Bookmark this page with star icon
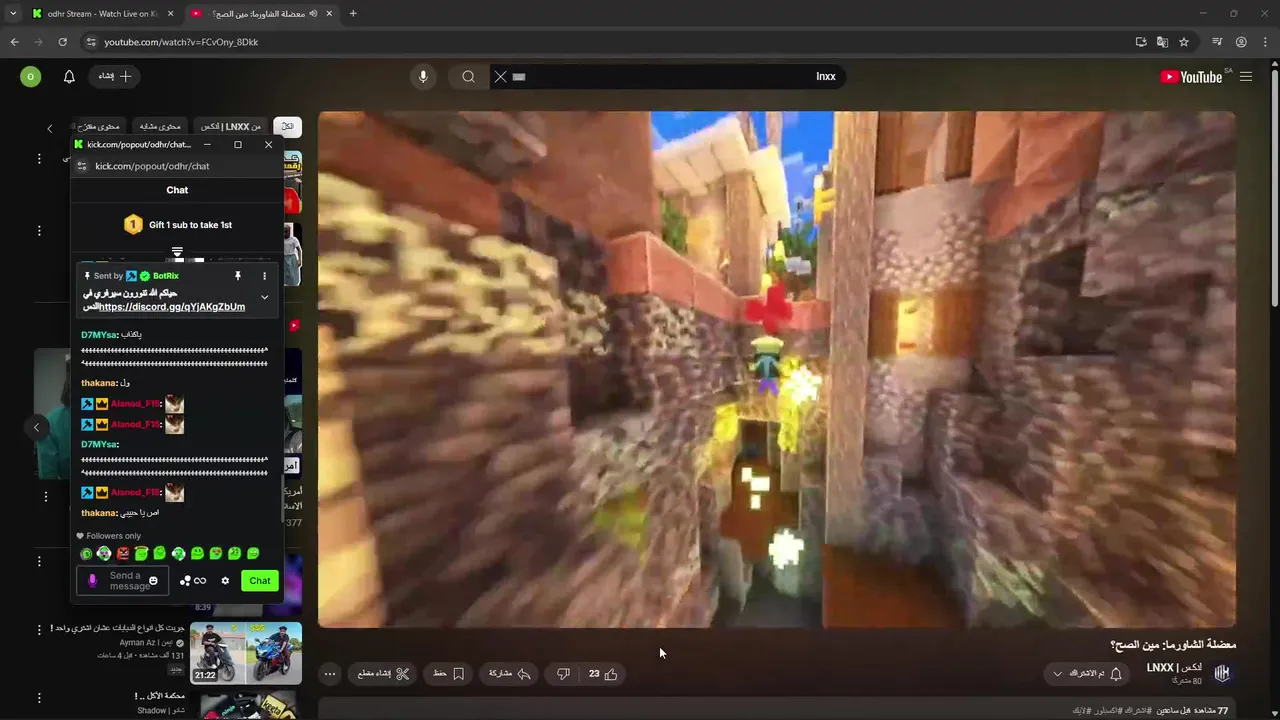Viewport: 1280px width, 720px height. click(x=1184, y=42)
